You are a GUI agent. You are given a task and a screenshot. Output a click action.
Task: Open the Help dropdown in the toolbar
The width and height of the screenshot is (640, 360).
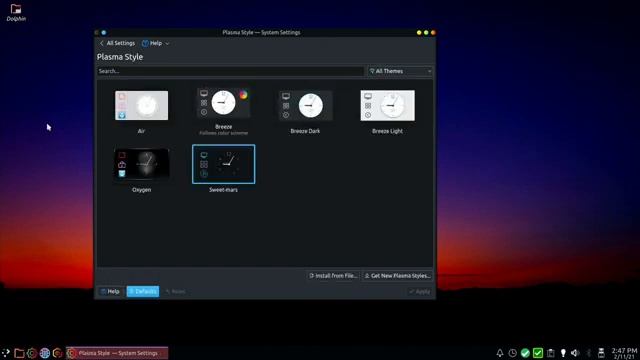[x=156, y=43]
